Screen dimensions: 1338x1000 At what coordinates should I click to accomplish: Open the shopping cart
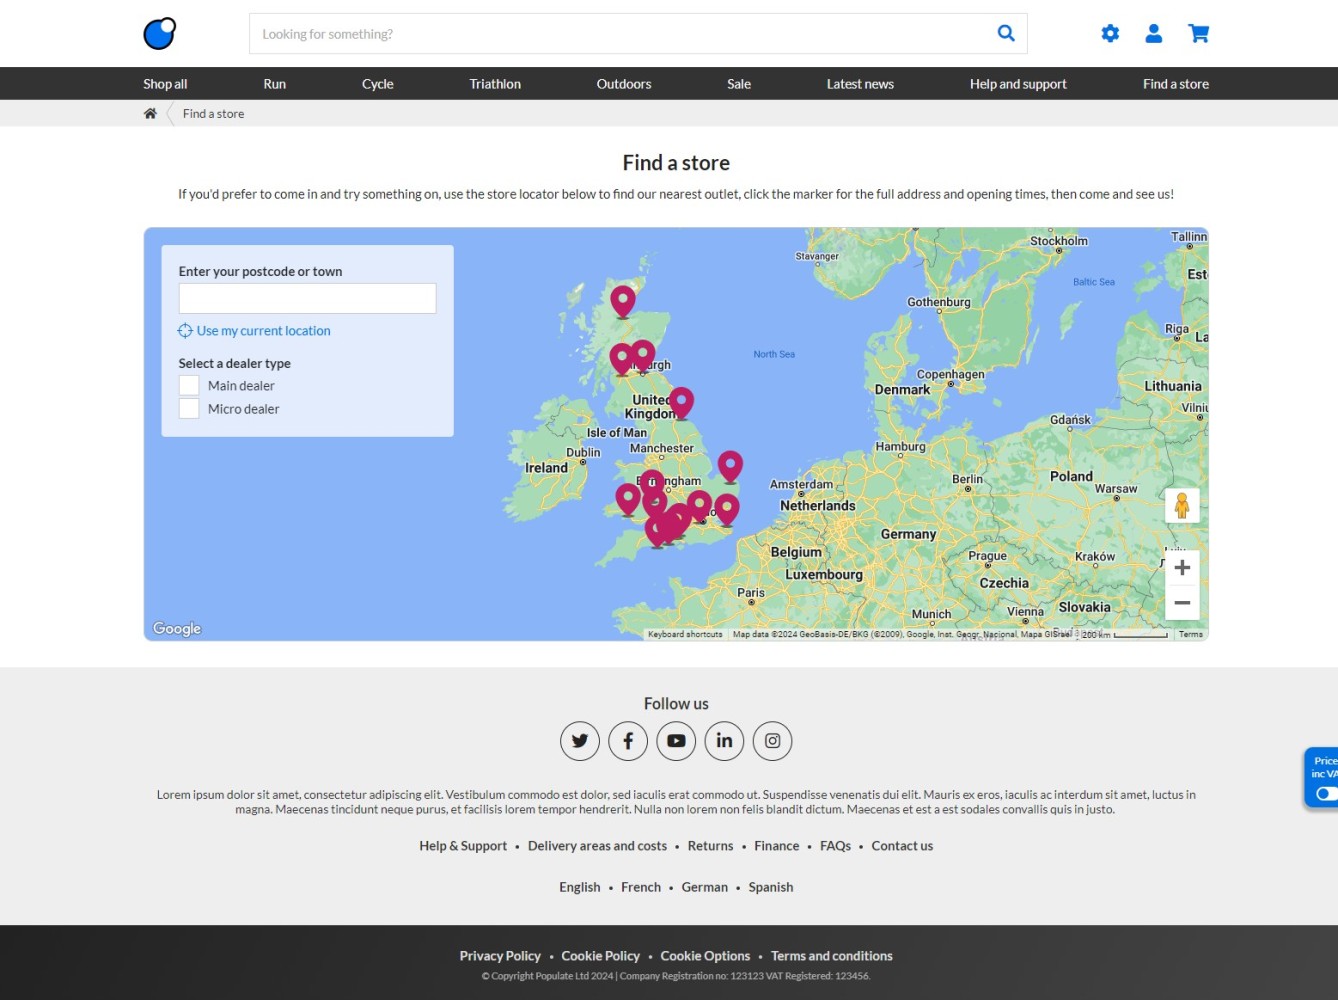(1198, 33)
